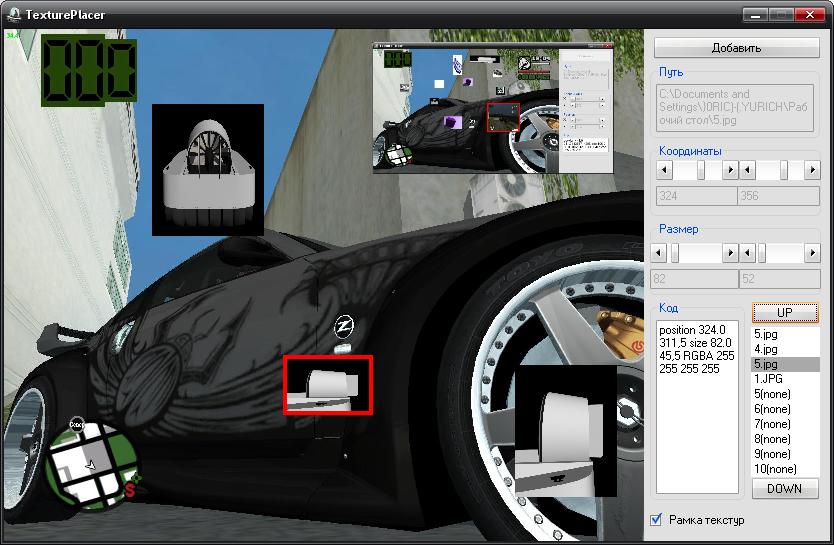Viewport: 834px width, 545px height.
Task: Click the Путь file path field
Action: [x=735, y=107]
